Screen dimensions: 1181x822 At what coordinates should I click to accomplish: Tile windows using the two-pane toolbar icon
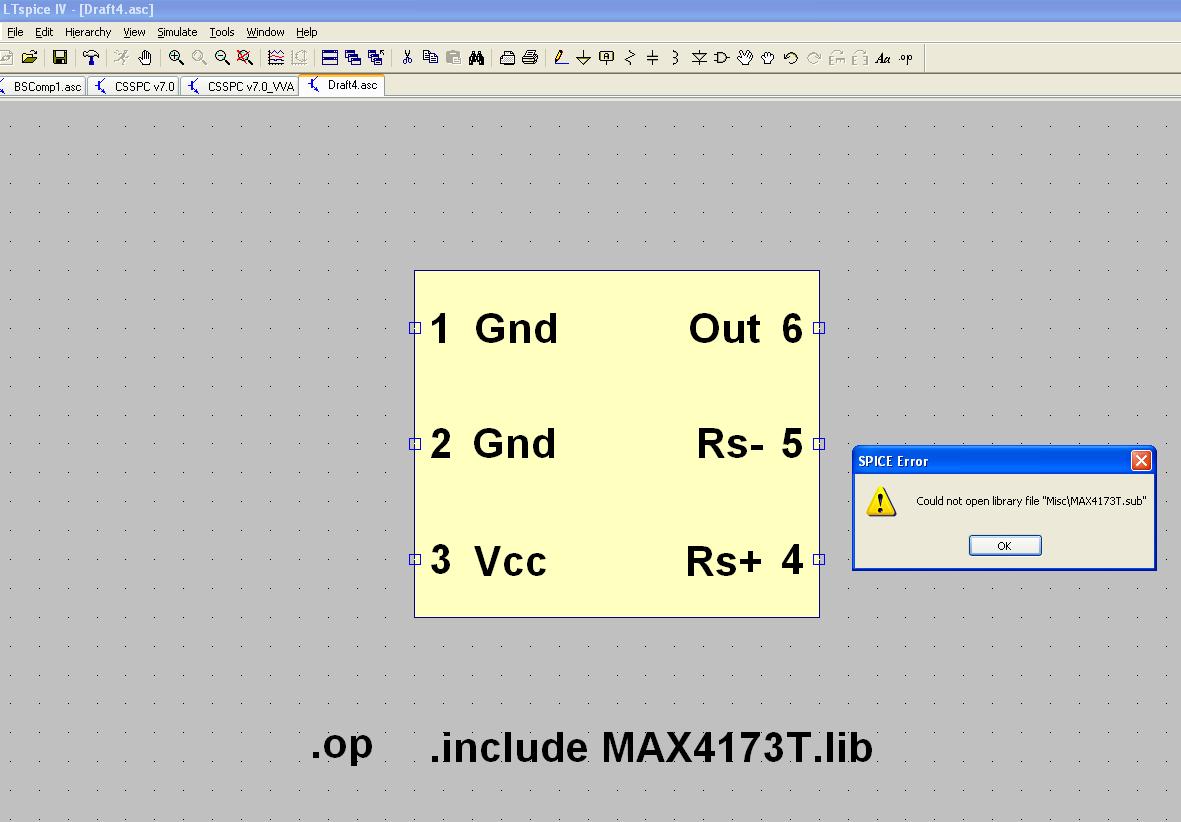330,57
